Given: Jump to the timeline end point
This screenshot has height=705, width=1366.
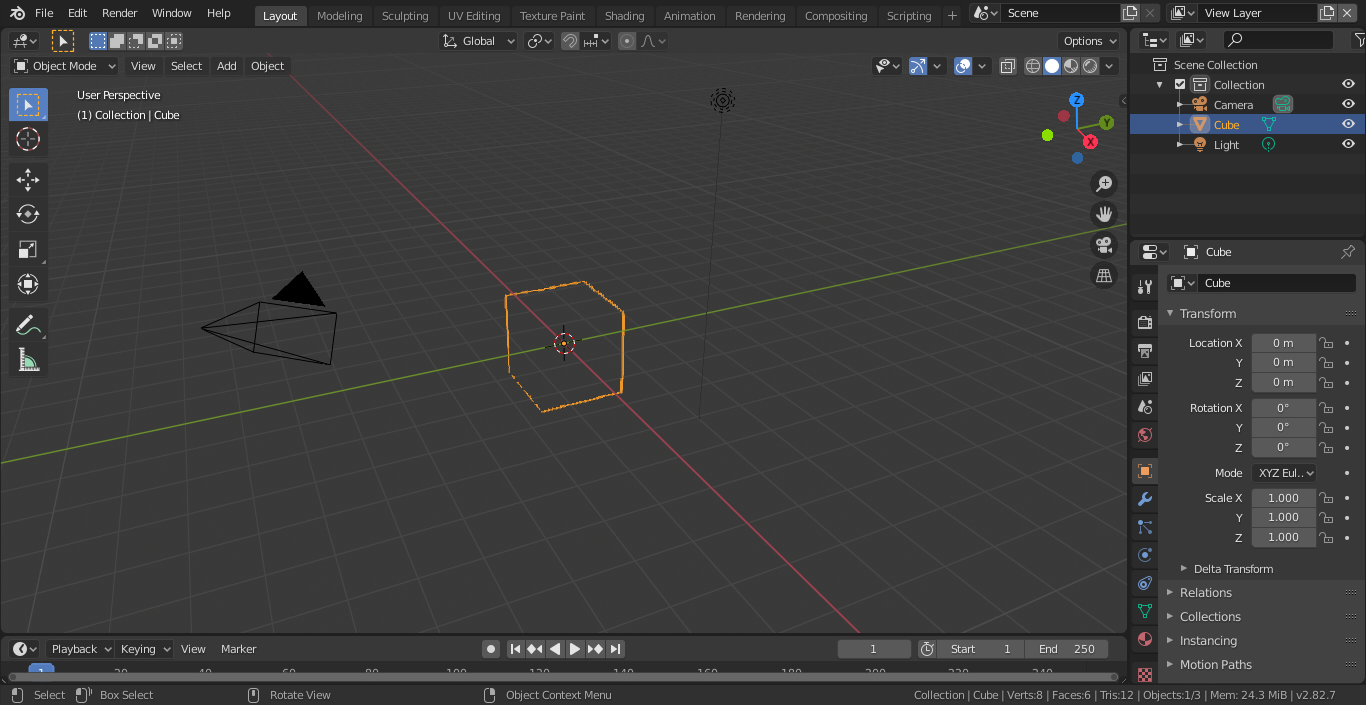Looking at the screenshot, I should tap(616, 649).
